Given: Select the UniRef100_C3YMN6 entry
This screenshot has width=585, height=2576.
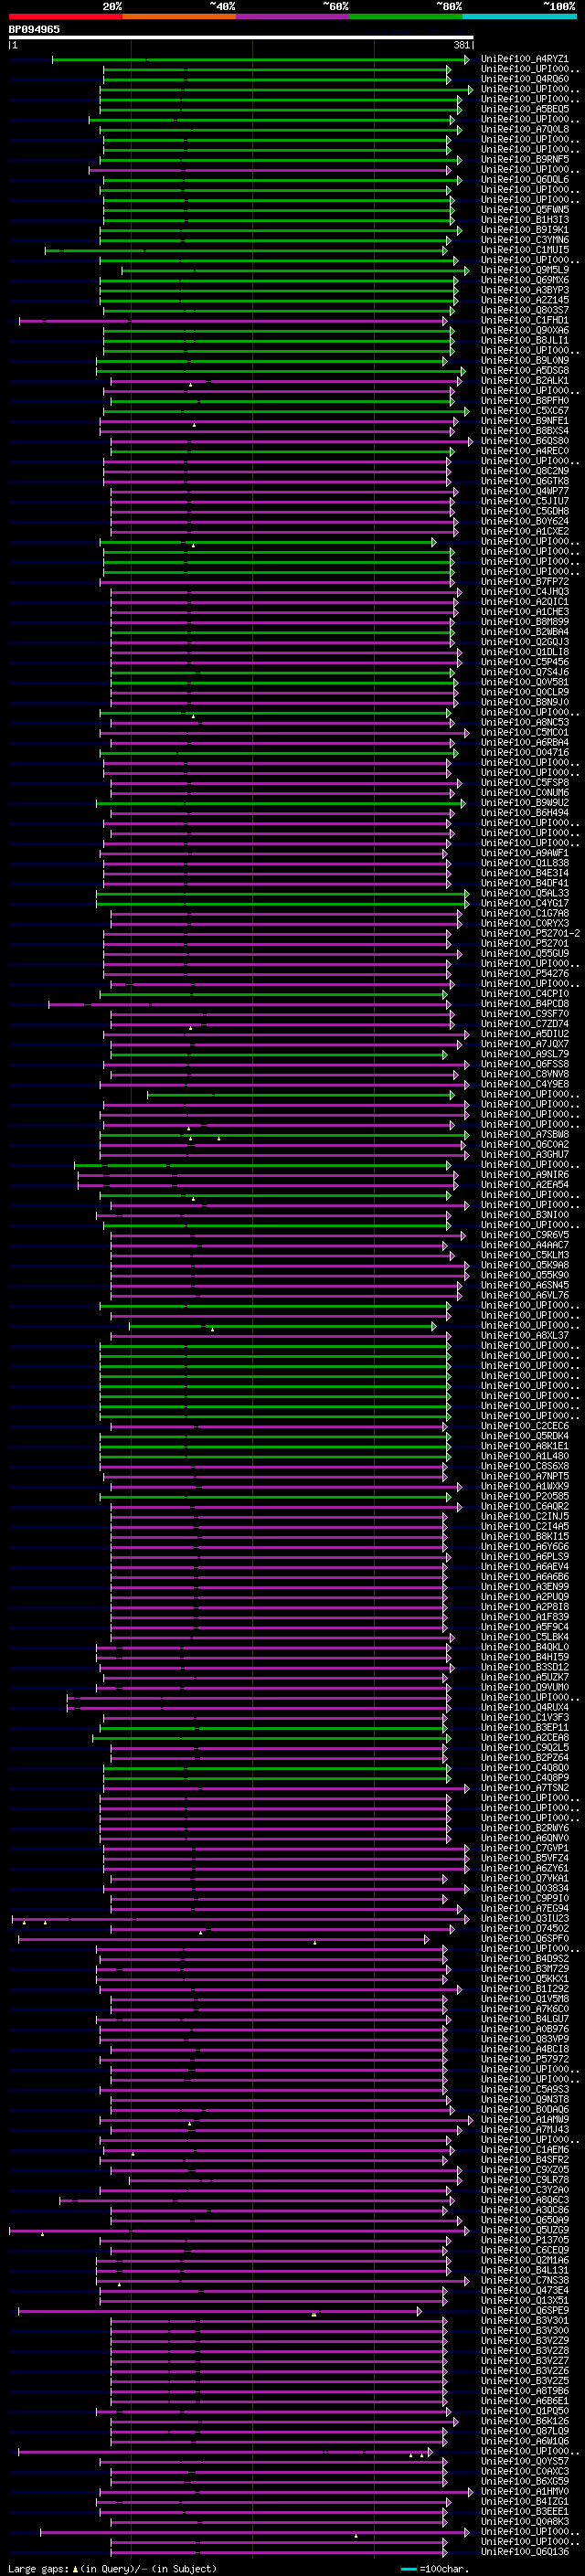Looking at the screenshot, I should coord(525,240).
